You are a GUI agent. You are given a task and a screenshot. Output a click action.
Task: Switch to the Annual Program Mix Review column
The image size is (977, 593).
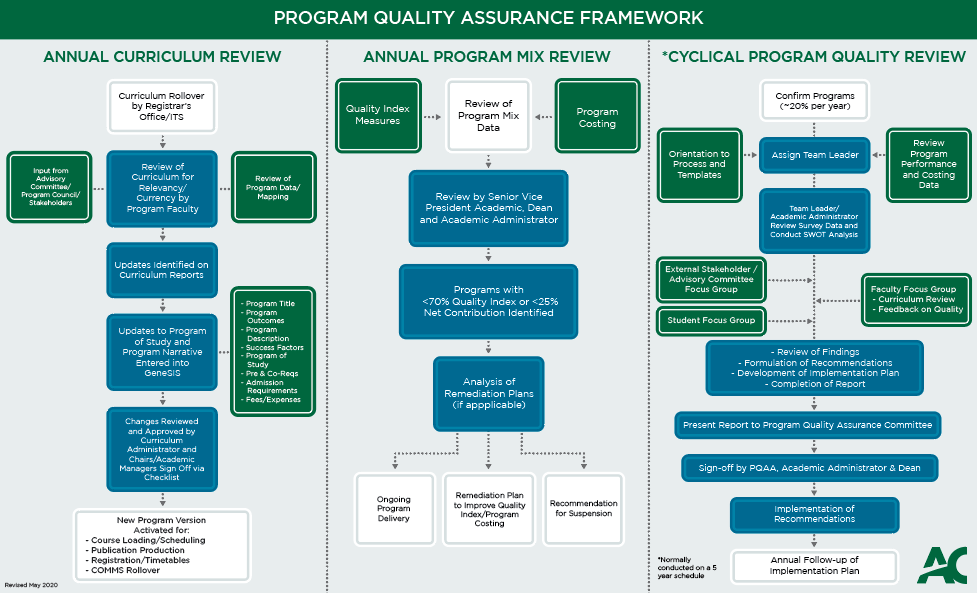488,57
